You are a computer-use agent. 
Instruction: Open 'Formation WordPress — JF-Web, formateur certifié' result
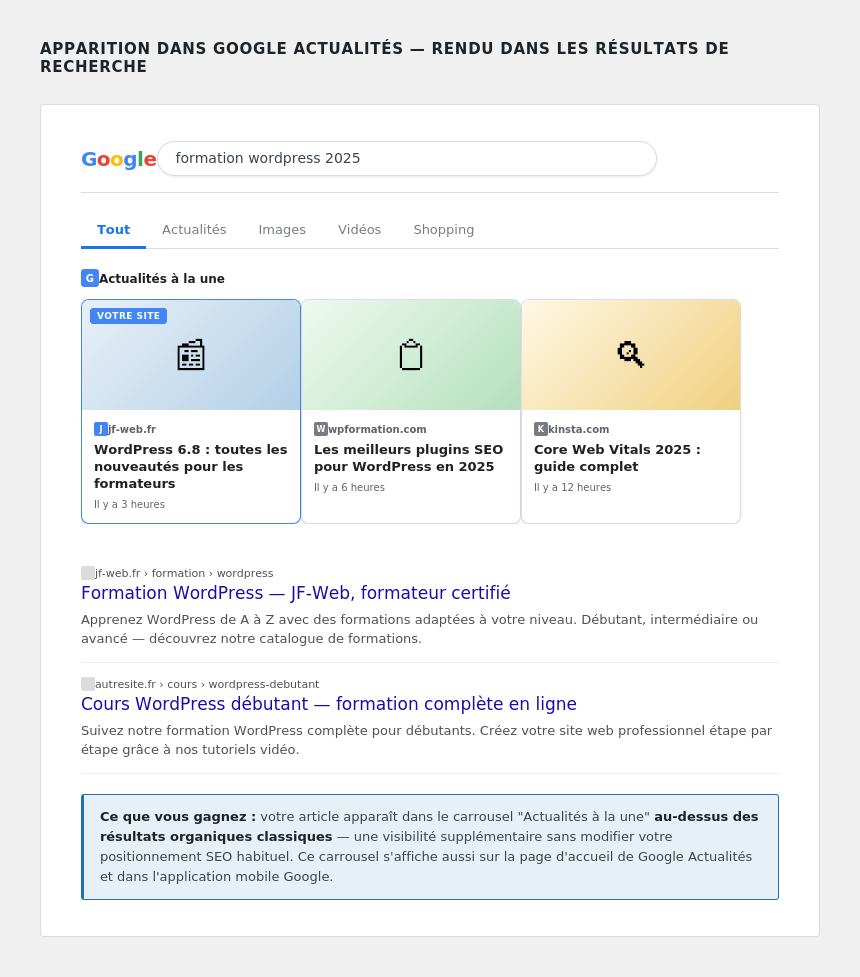(296, 593)
